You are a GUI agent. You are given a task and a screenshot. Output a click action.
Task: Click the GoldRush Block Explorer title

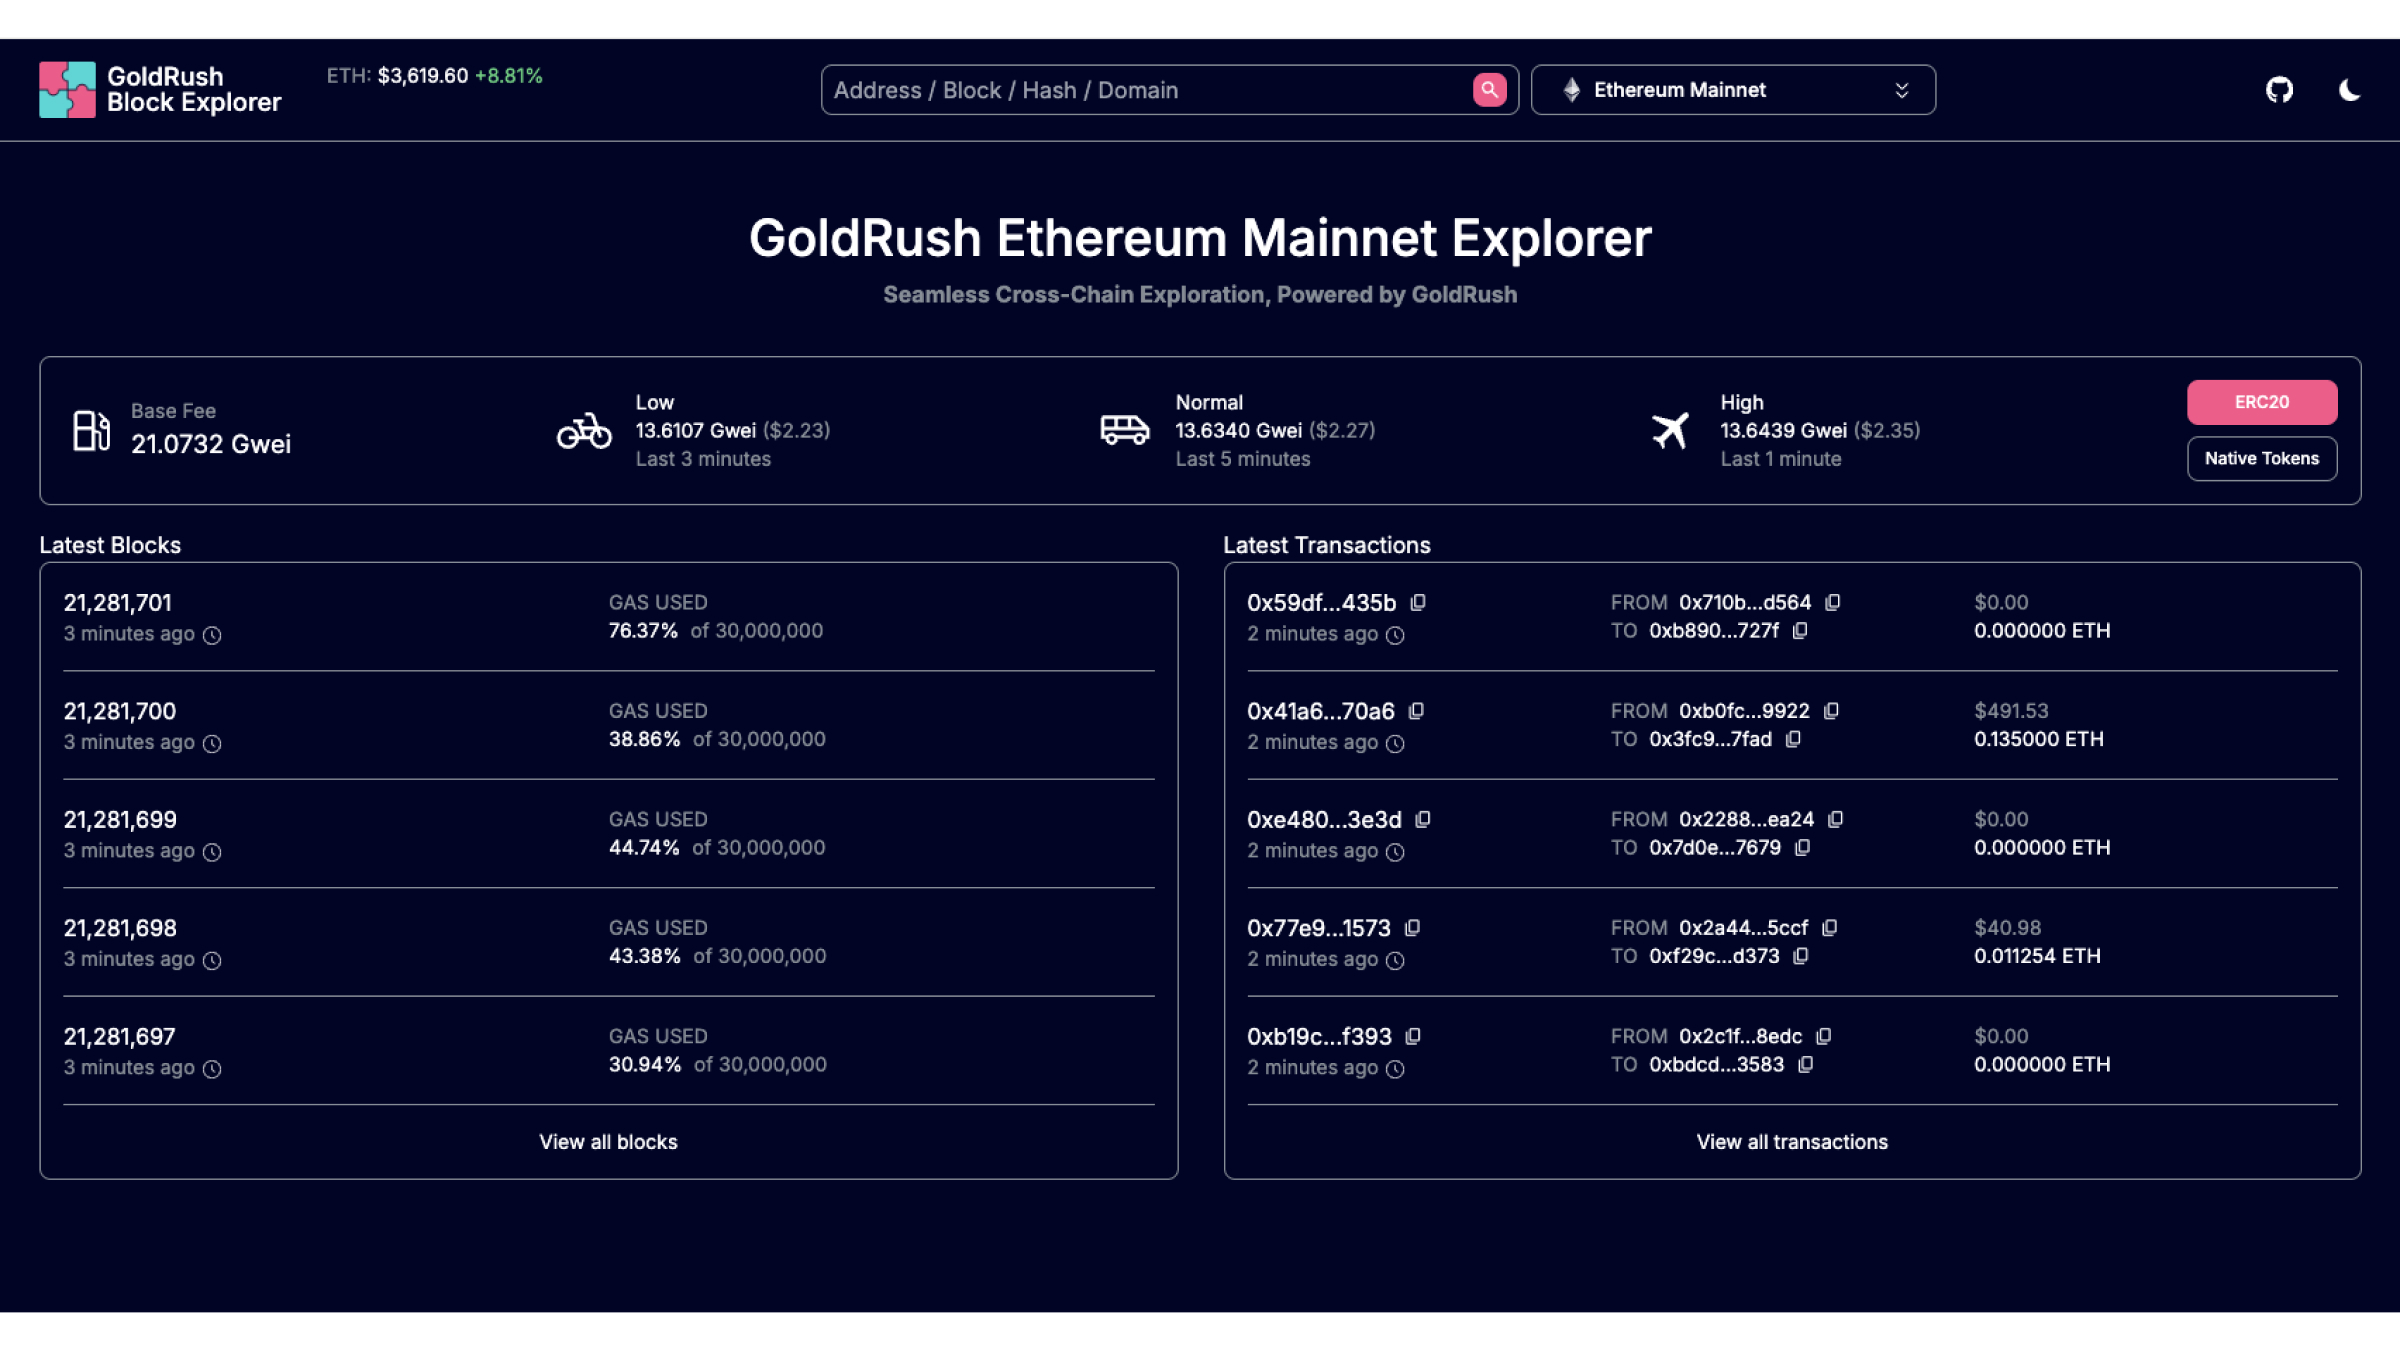point(194,89)
